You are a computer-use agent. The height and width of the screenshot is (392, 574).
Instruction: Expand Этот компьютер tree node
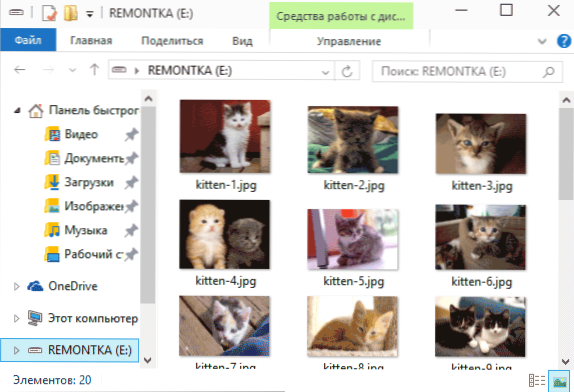(16, 318)
